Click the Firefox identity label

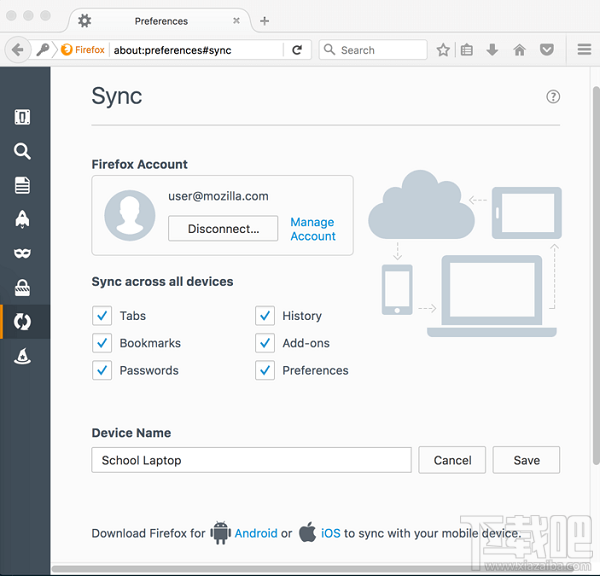(83, 50)
